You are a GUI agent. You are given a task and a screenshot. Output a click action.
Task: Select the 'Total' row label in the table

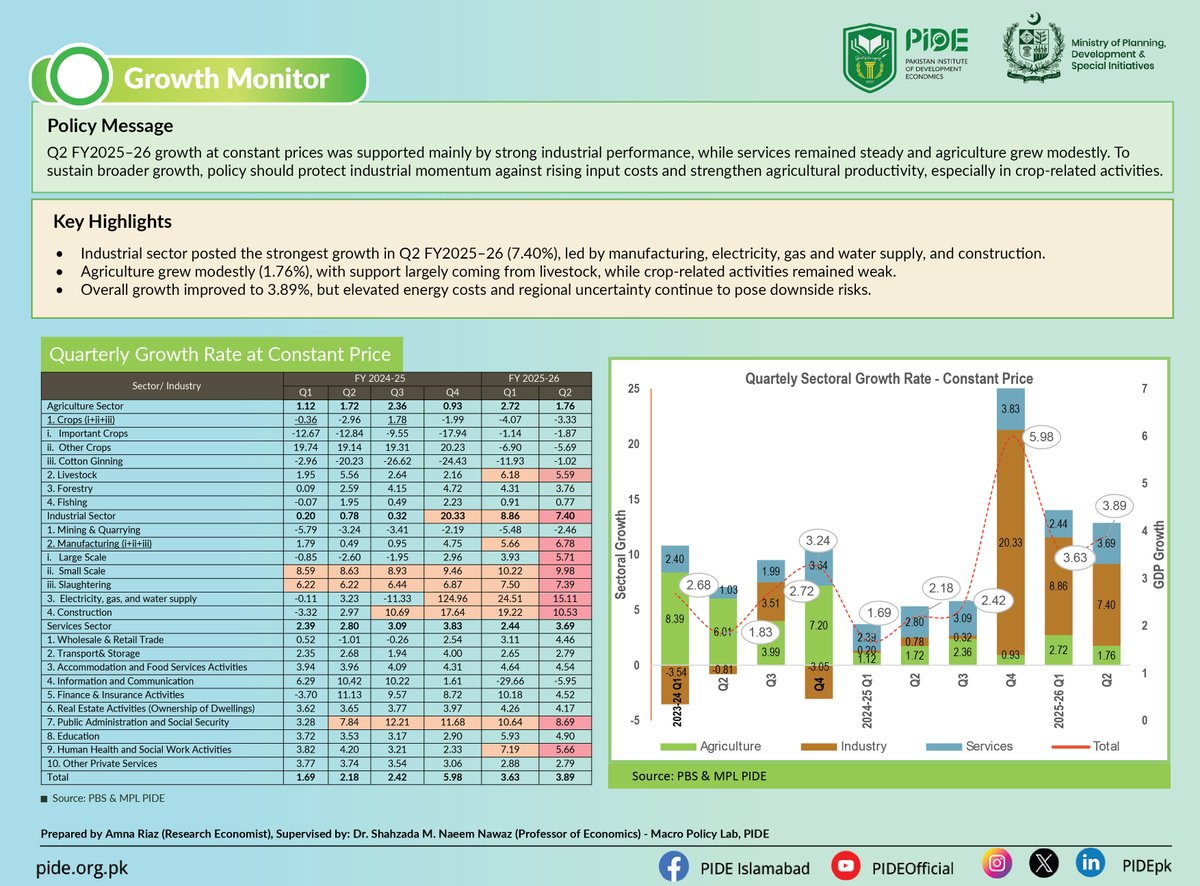coord(57,775)
